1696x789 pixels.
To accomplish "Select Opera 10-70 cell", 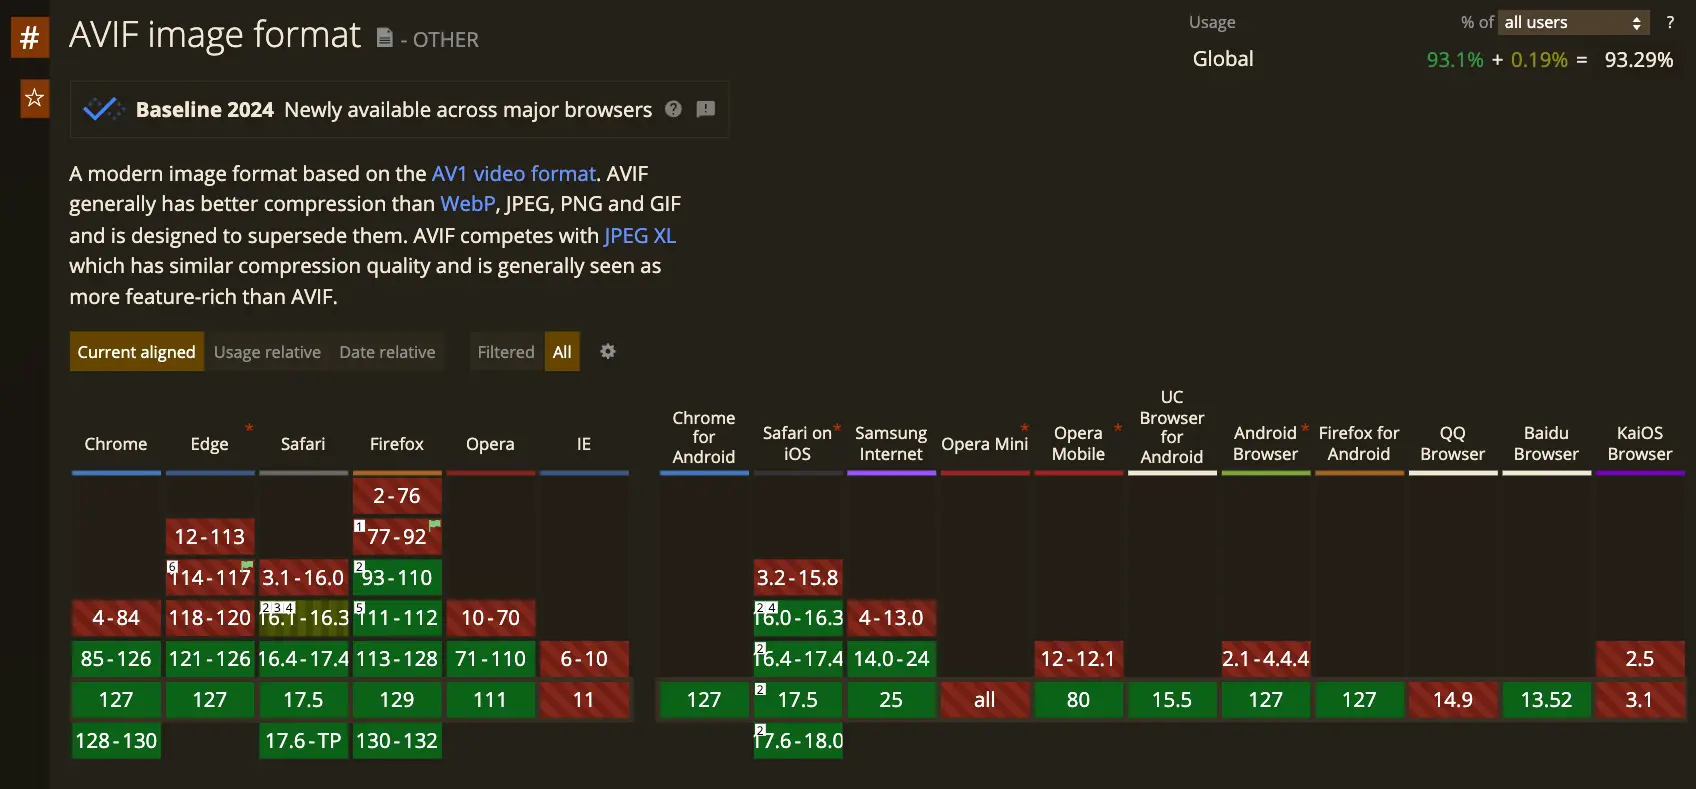I will [x=490, y=618].
